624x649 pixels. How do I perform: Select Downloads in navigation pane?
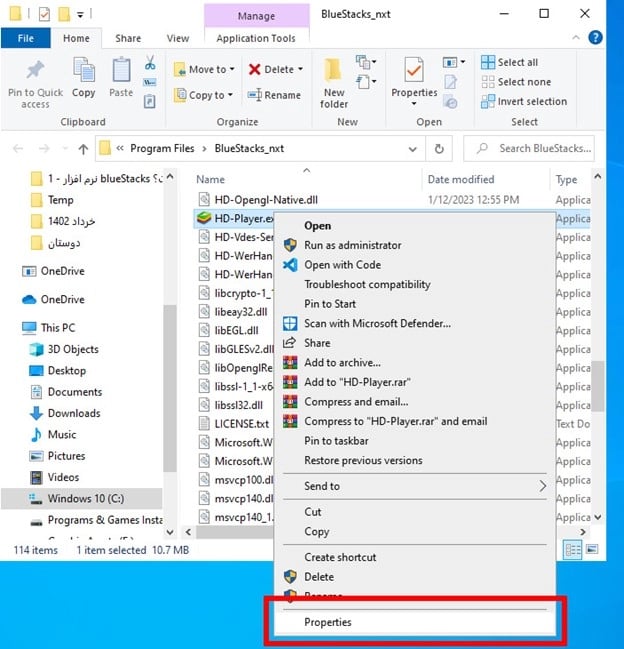[65, 413]
